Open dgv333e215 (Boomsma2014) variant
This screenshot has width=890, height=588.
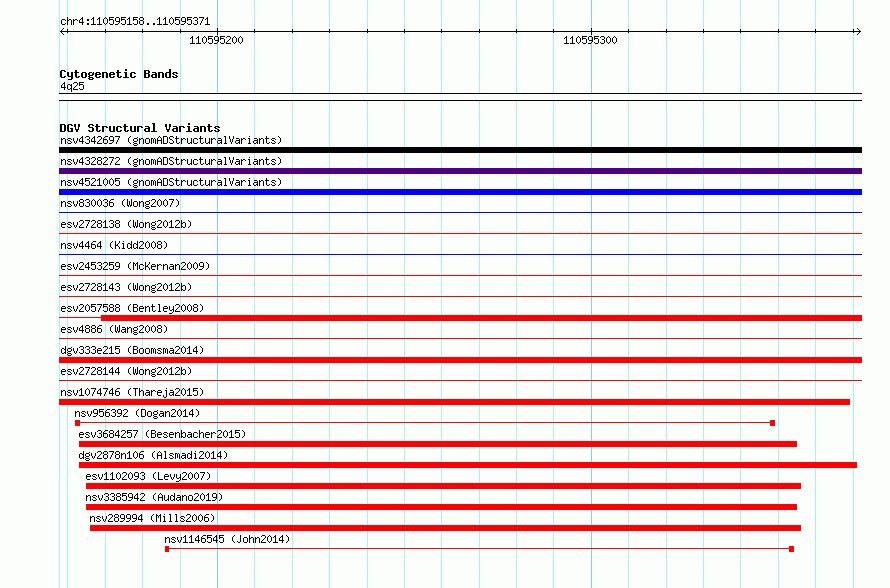(132, 350)
